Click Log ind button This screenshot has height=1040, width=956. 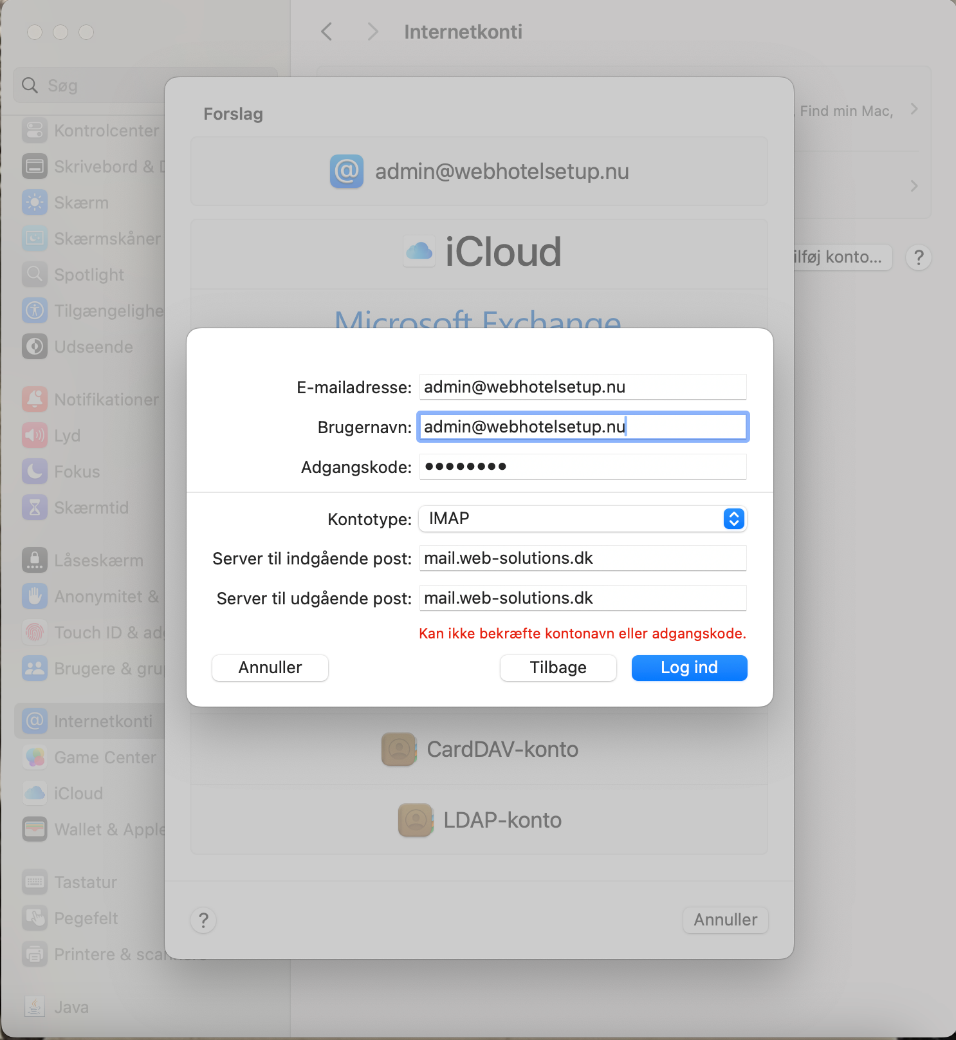point(689,667)
